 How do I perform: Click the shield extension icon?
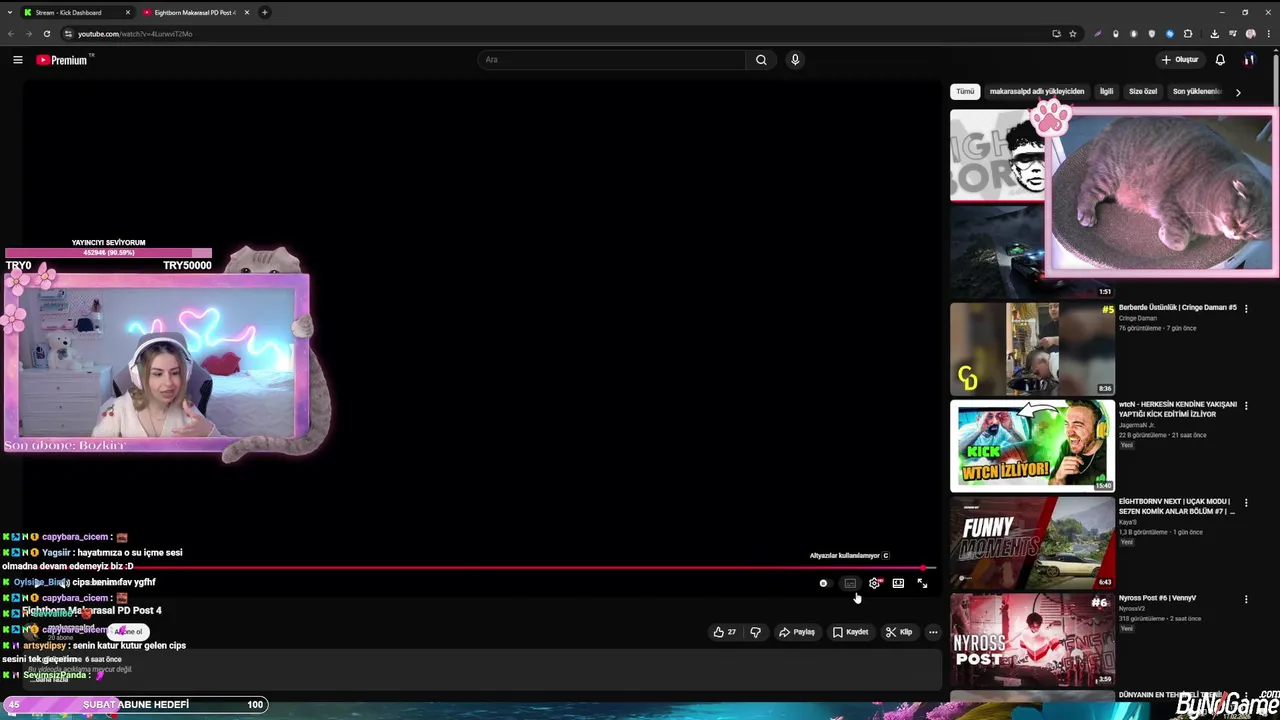1152,34
